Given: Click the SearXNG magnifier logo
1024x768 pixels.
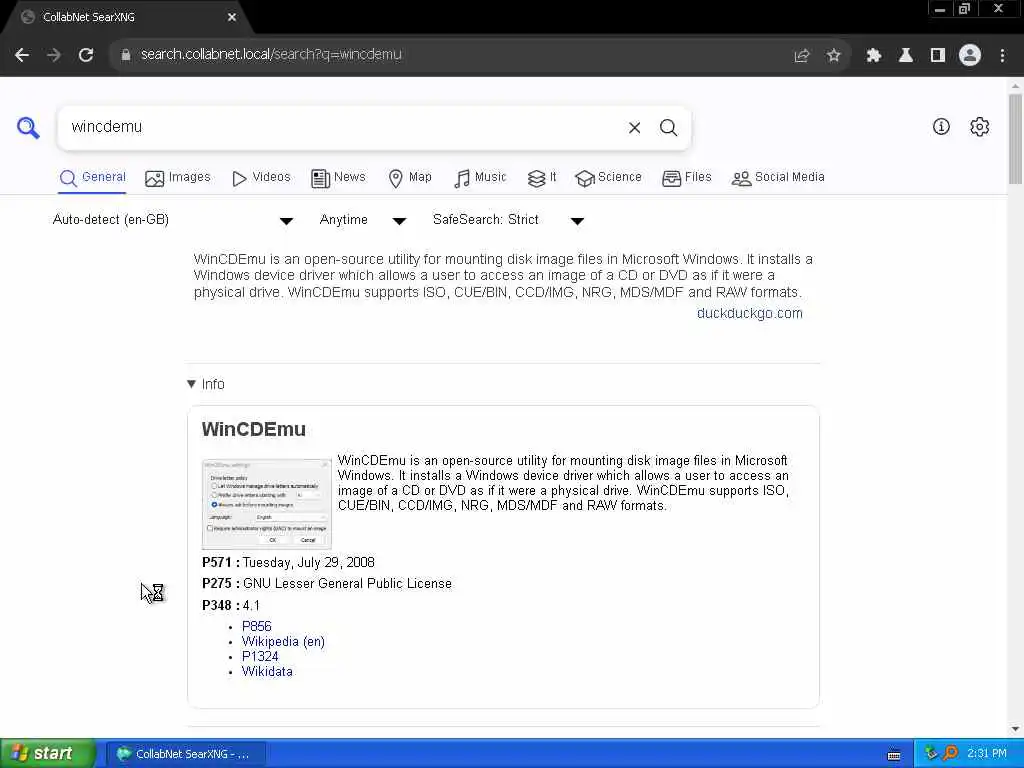Looking at the screenshot, I should point(28,128).
